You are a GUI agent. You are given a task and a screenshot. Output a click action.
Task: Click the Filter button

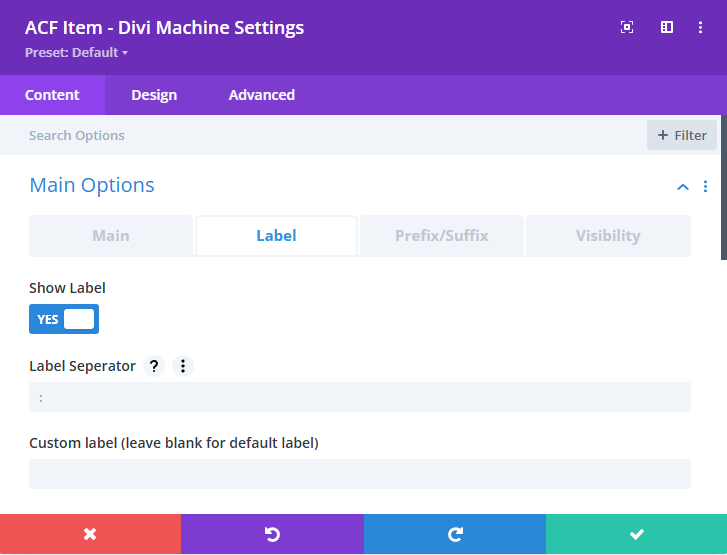tap(682, 135)
